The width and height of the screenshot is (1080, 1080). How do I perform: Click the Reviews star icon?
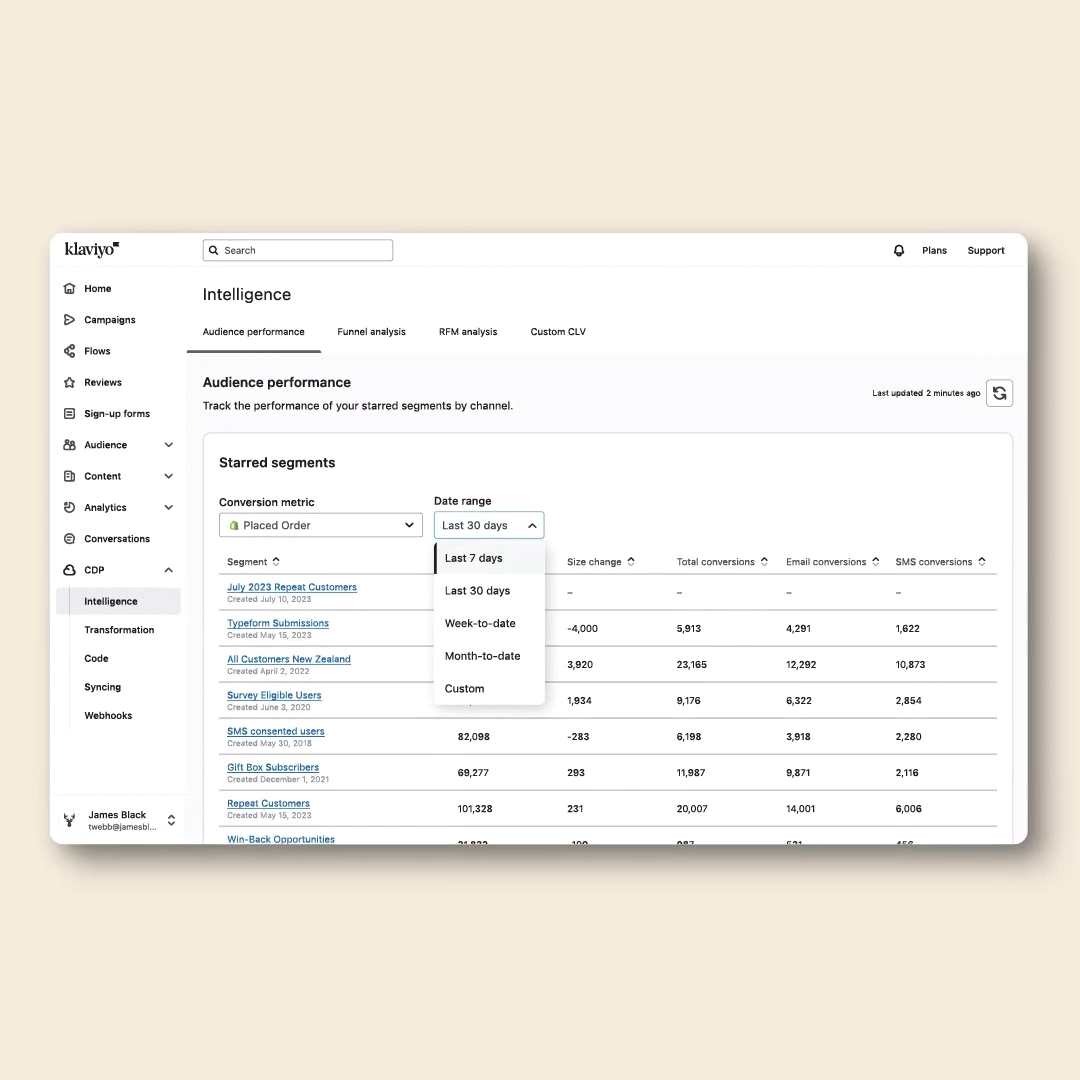pos(69,382)
